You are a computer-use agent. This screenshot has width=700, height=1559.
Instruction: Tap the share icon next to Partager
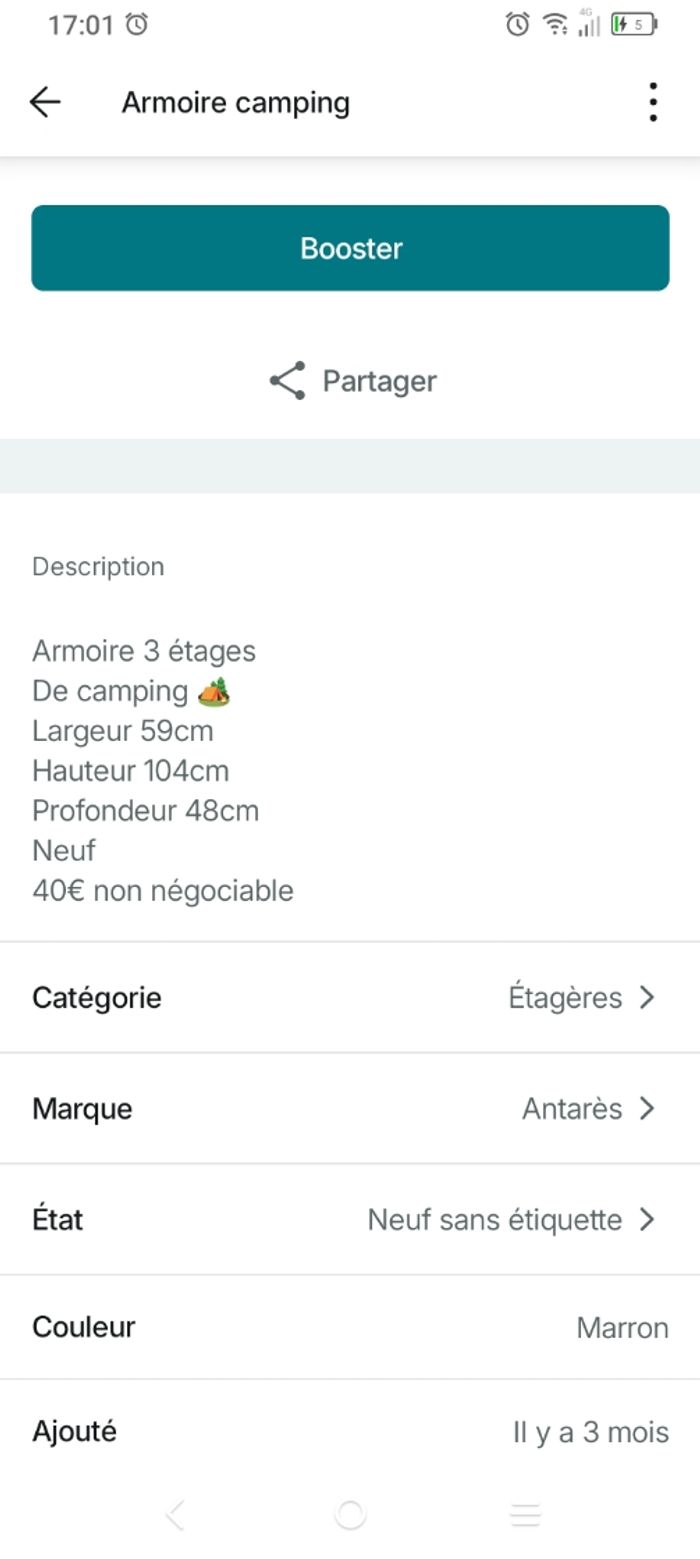[x=287, y=381]
